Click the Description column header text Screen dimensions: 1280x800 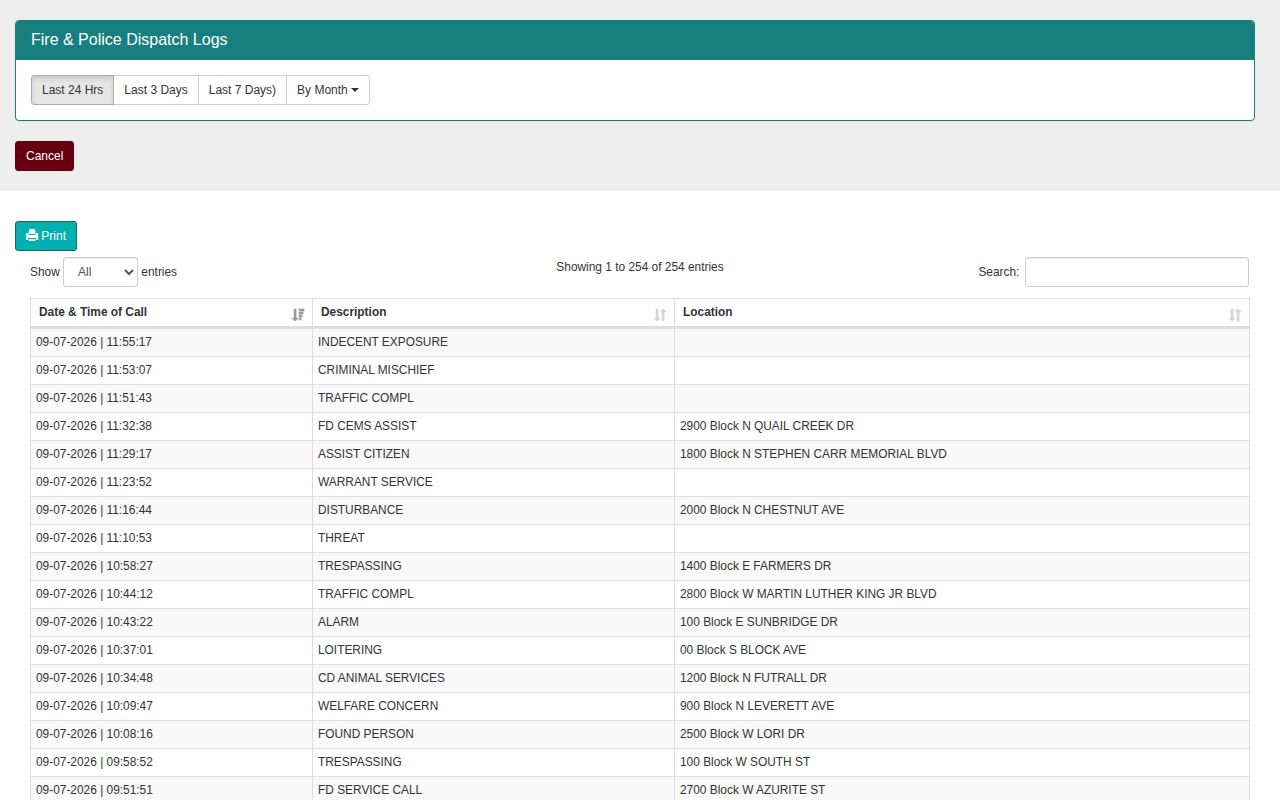pos(354,312)
